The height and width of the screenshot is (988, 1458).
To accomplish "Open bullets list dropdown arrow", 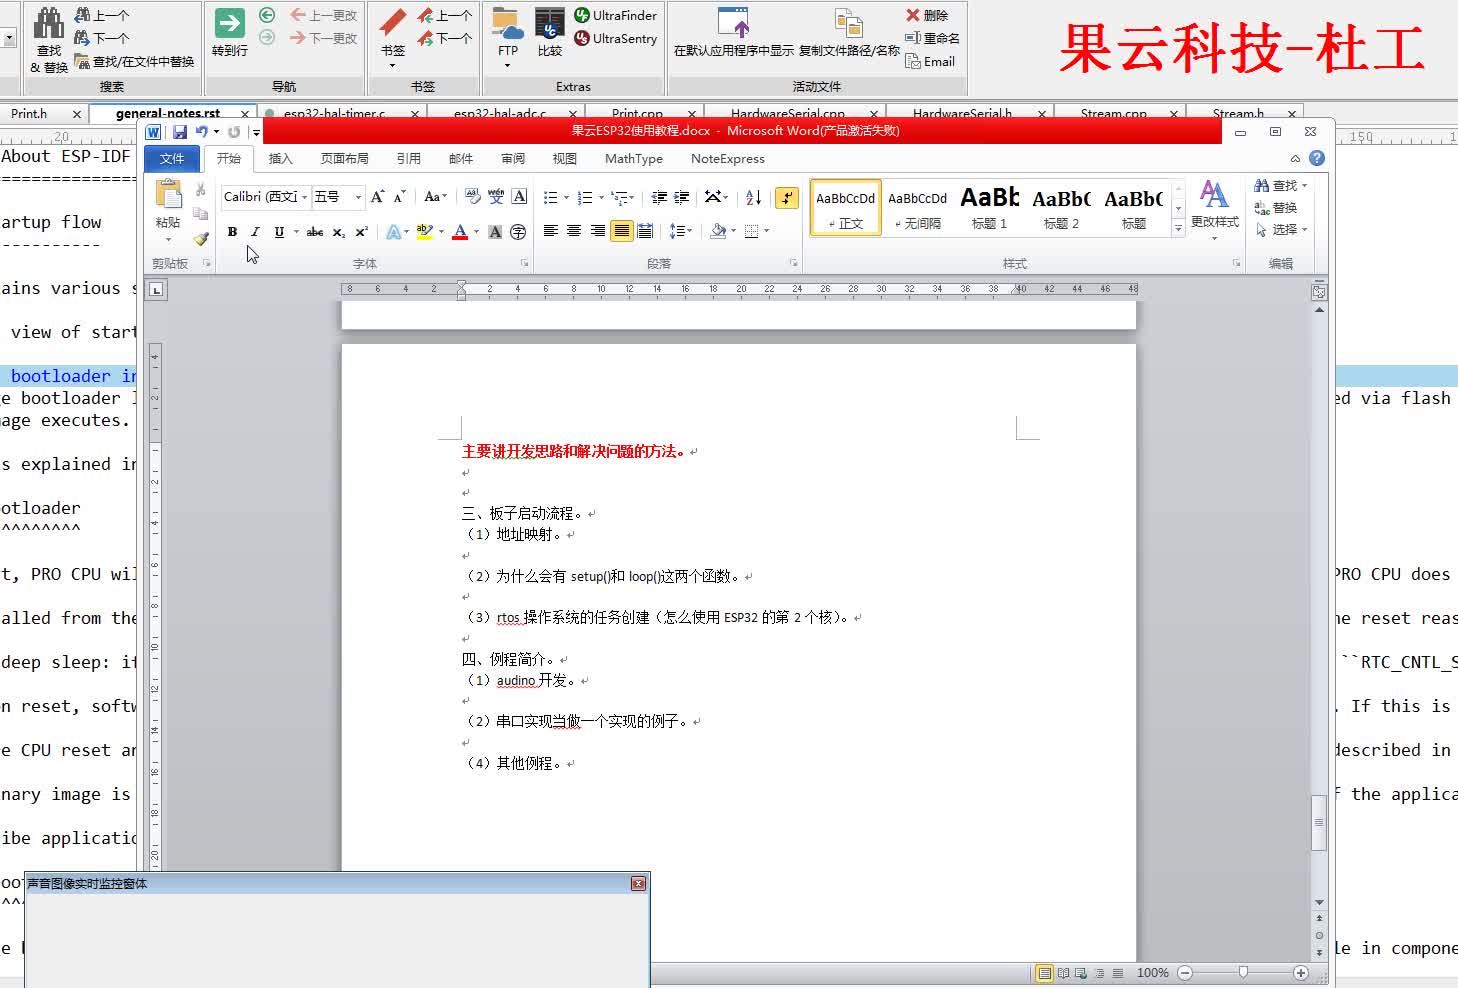I will pyautogui.click(x=566, y=198).
